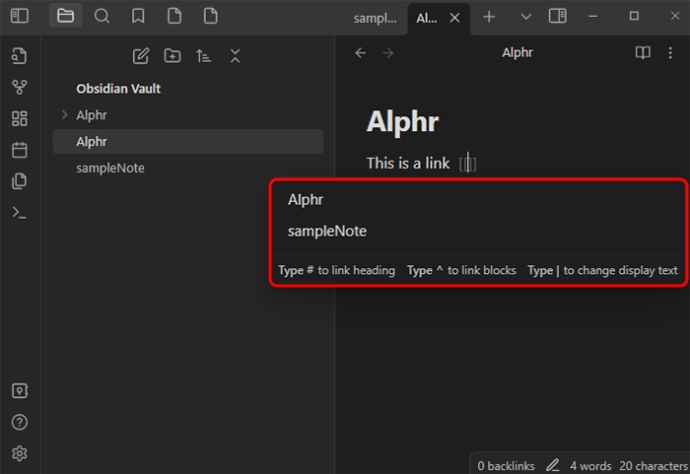Expand the Alphr folder chevron

click(65, 115)
